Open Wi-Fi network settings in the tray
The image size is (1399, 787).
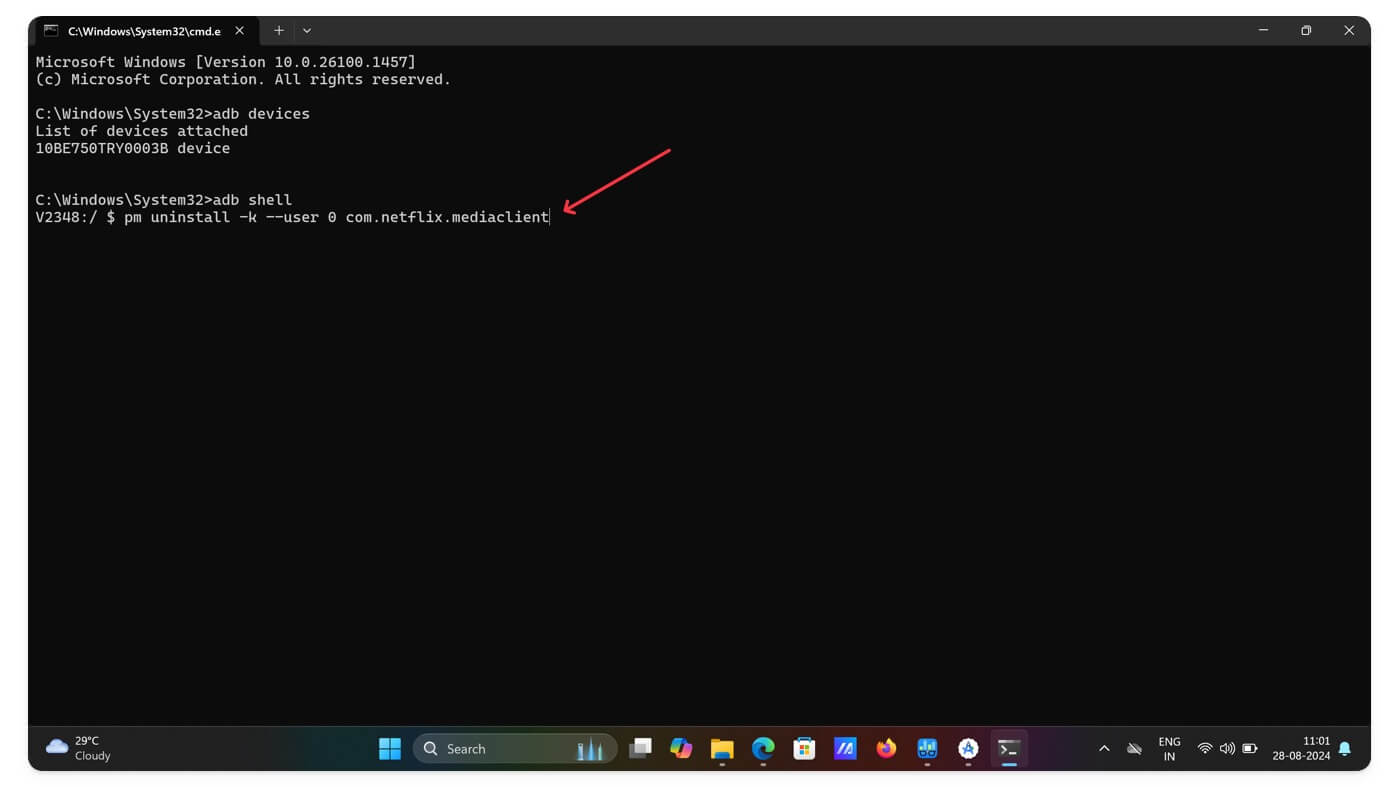tap(1205, 748)
